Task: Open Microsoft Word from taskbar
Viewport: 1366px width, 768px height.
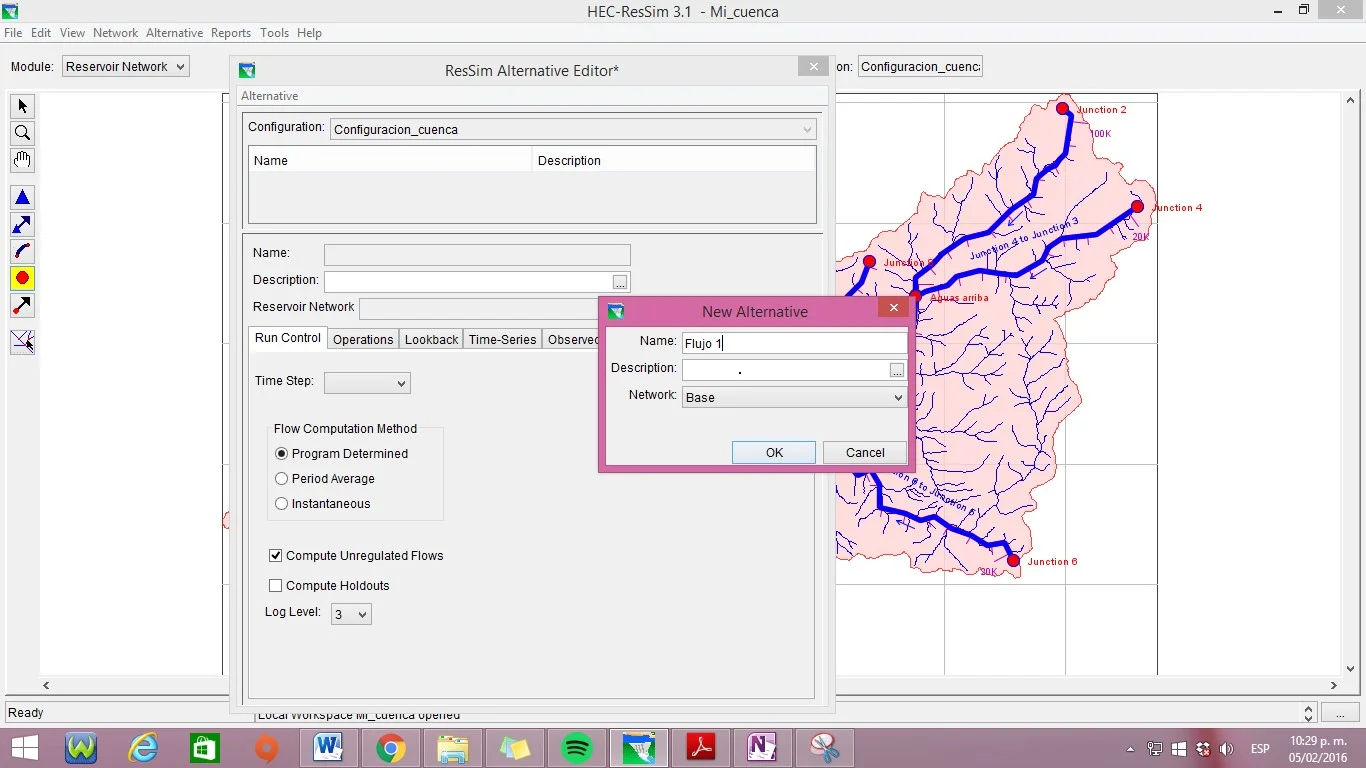Action: (328, 748)
